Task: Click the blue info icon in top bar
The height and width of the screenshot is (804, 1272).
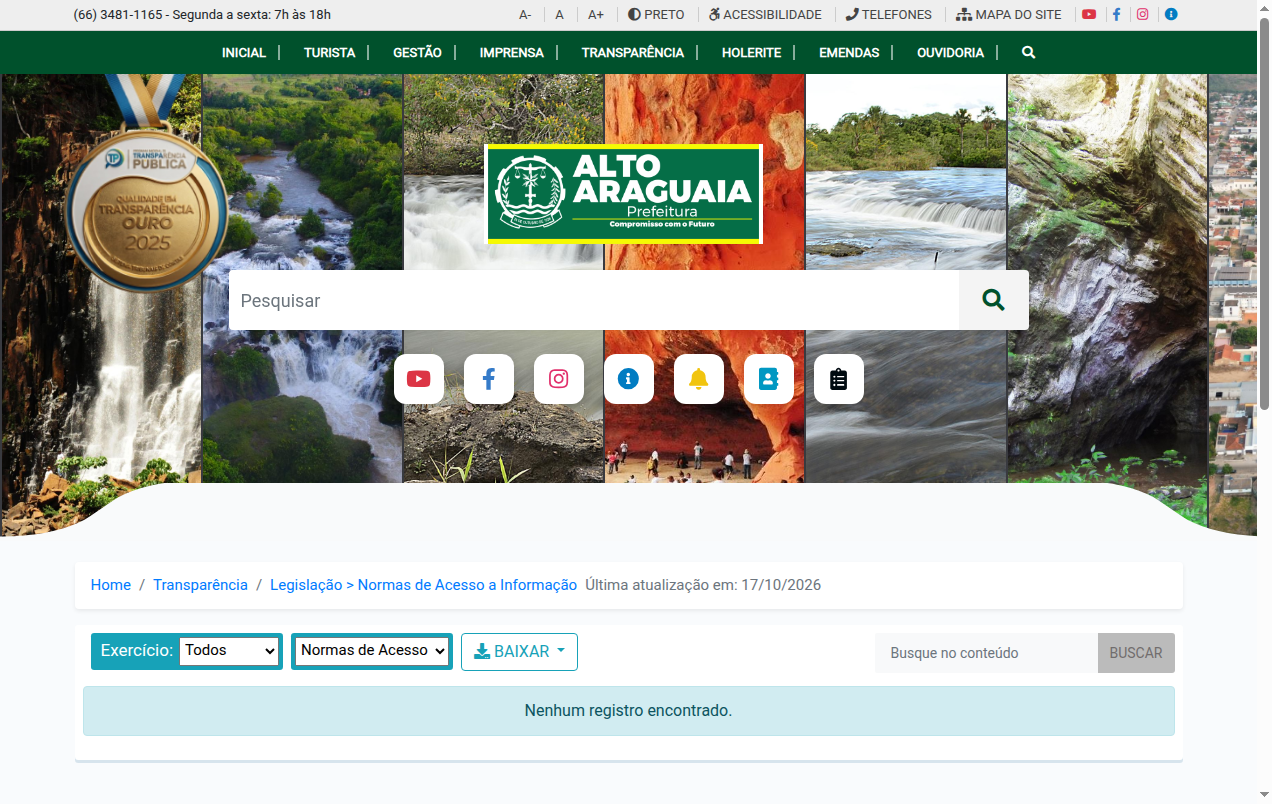Action: click(x=1171, y=15)
